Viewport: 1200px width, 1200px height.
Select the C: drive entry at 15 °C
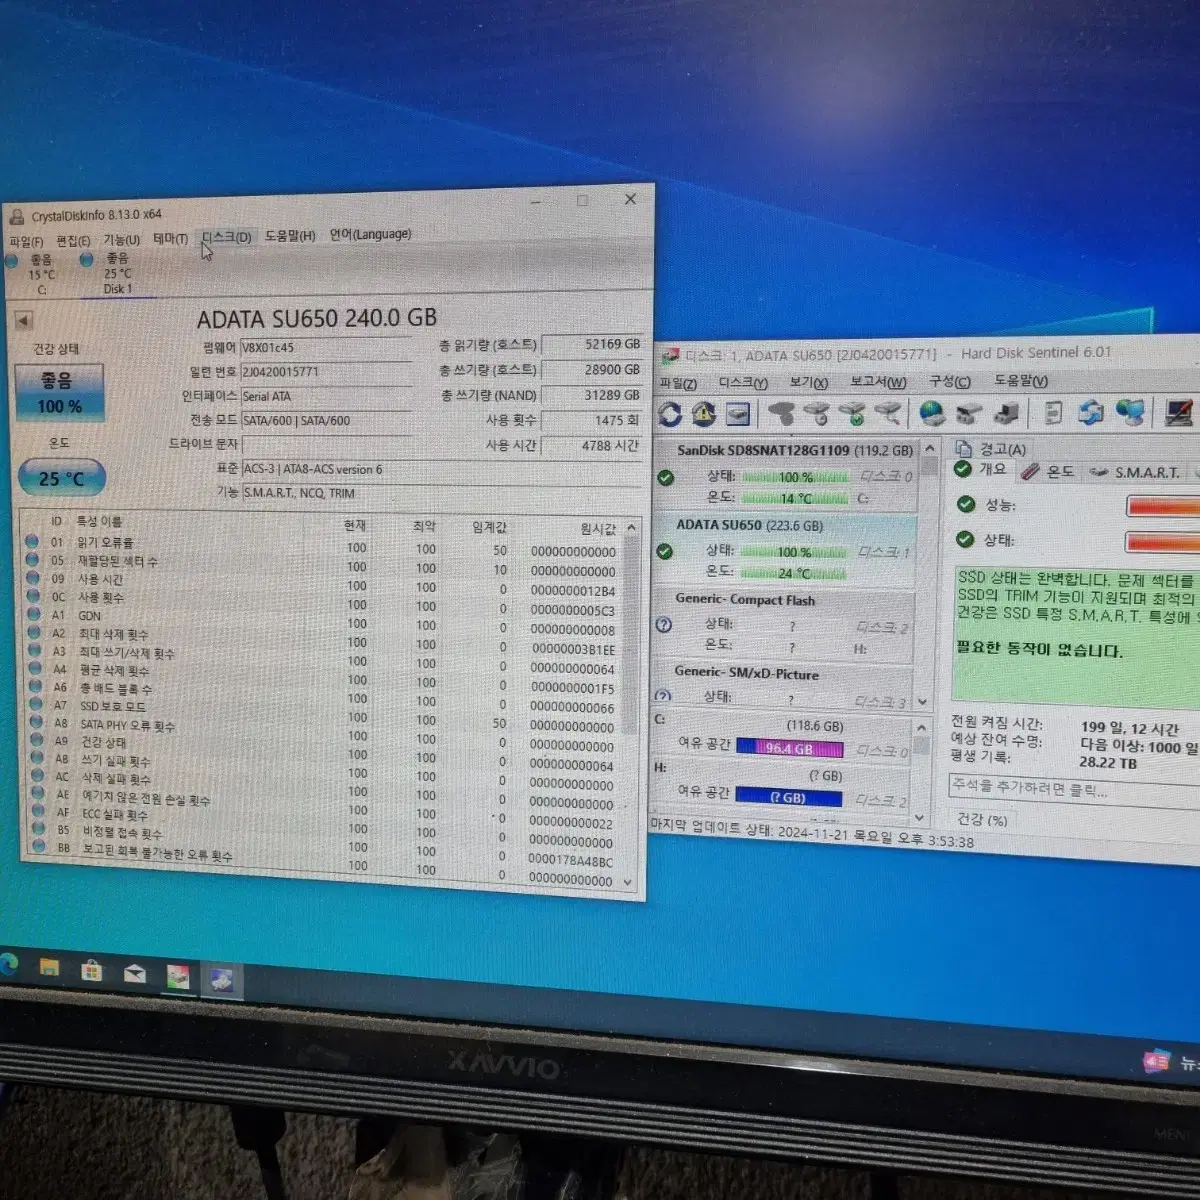click(x=40, y=274)
